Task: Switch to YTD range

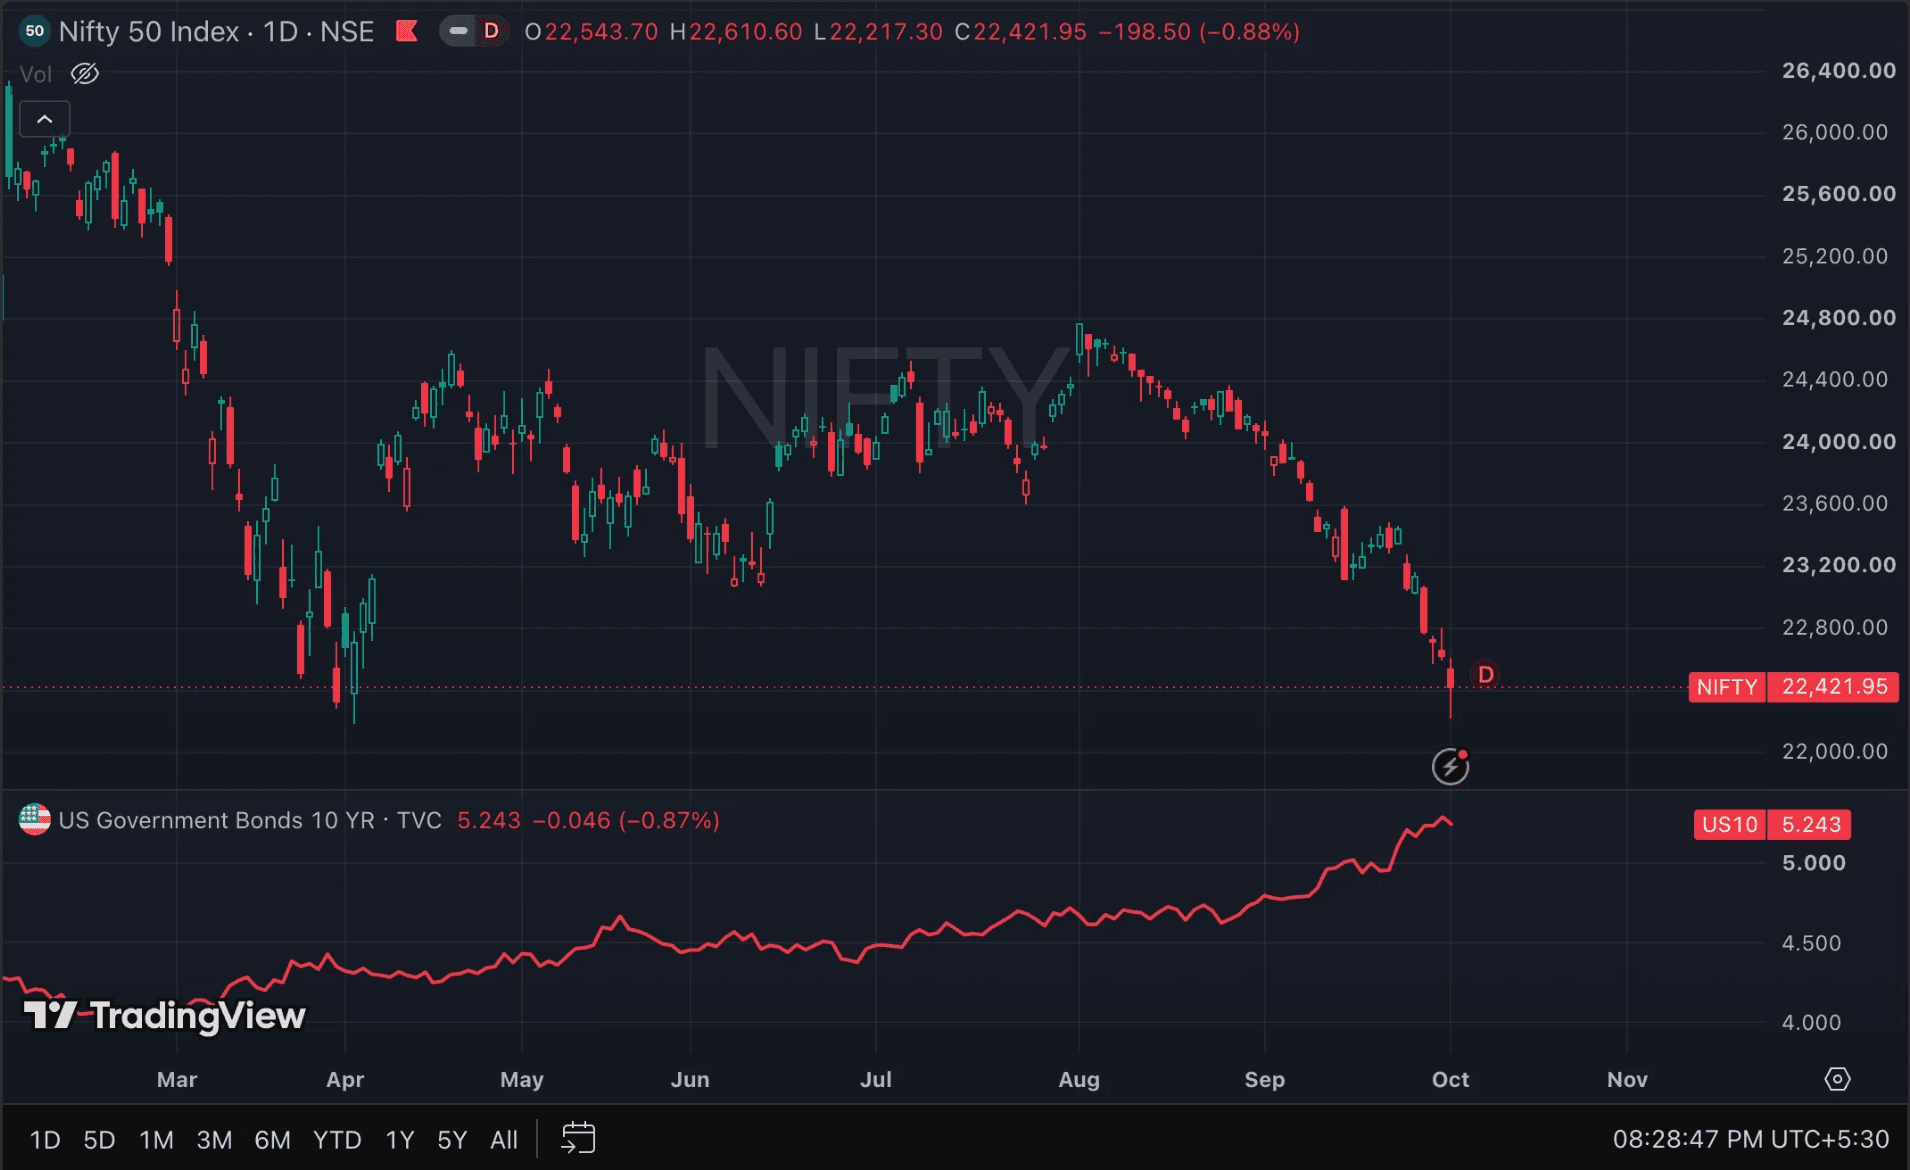Action: tap(337, 1140)
